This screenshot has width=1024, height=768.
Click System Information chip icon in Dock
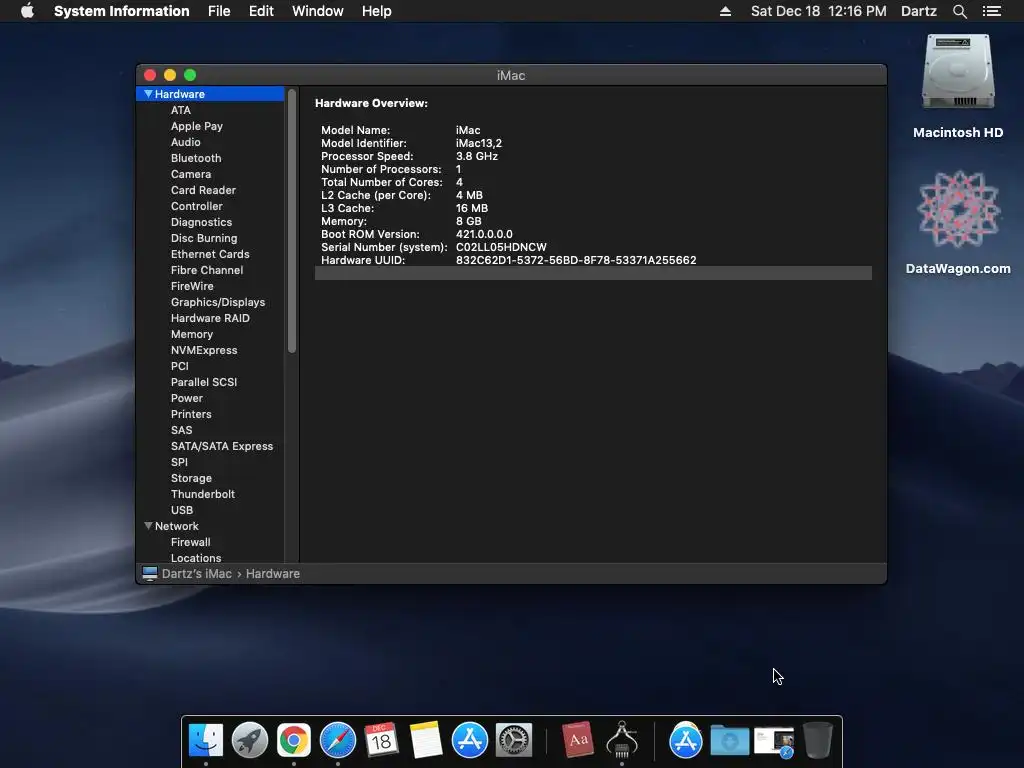coord(622,741)
